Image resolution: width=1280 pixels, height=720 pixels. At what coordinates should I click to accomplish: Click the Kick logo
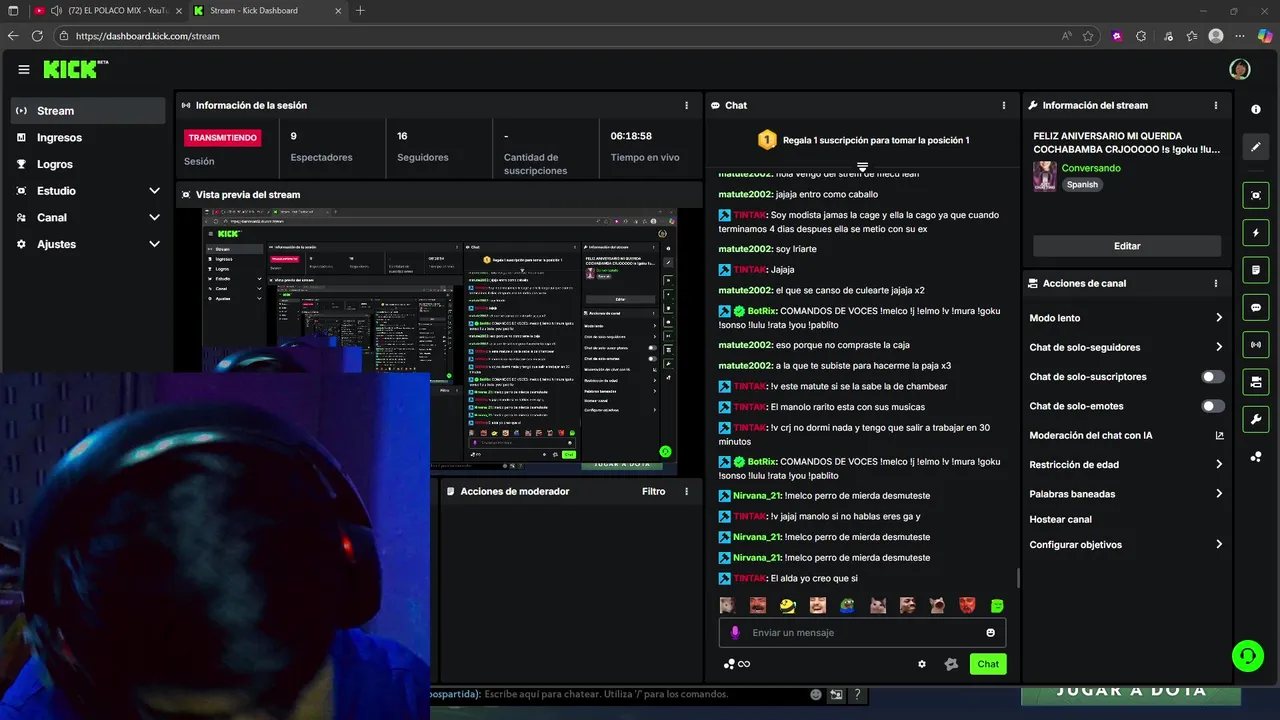pyautogui.click(x=72, y=69)
